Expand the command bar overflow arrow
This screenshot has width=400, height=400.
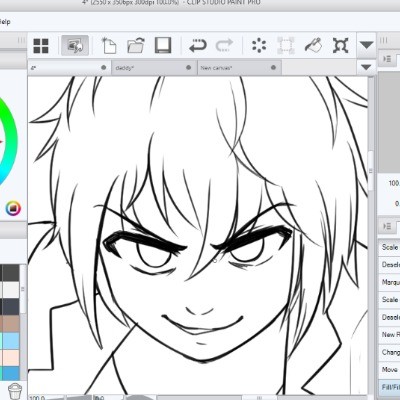click(366, 45)
